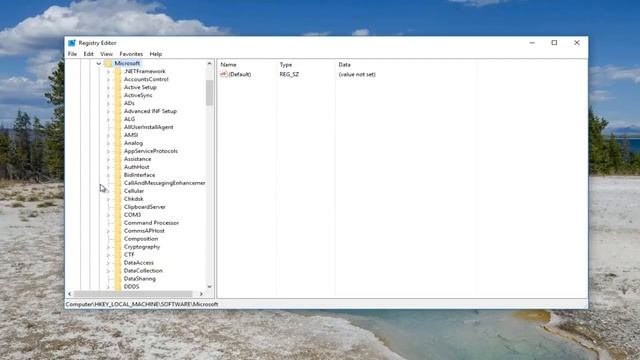Collapse the Microsoft registry key
This screenshot has height=360, width=640.
coord(99,63)
